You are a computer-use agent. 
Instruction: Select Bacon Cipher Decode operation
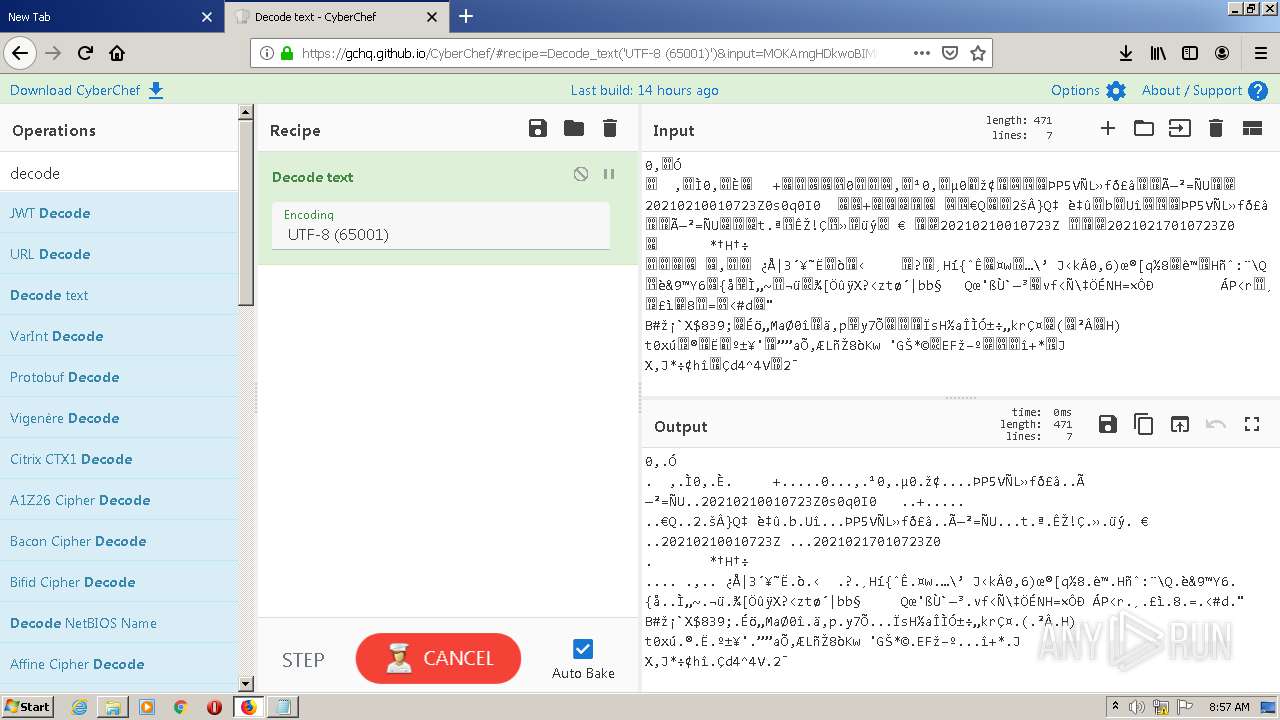point(119,541)
